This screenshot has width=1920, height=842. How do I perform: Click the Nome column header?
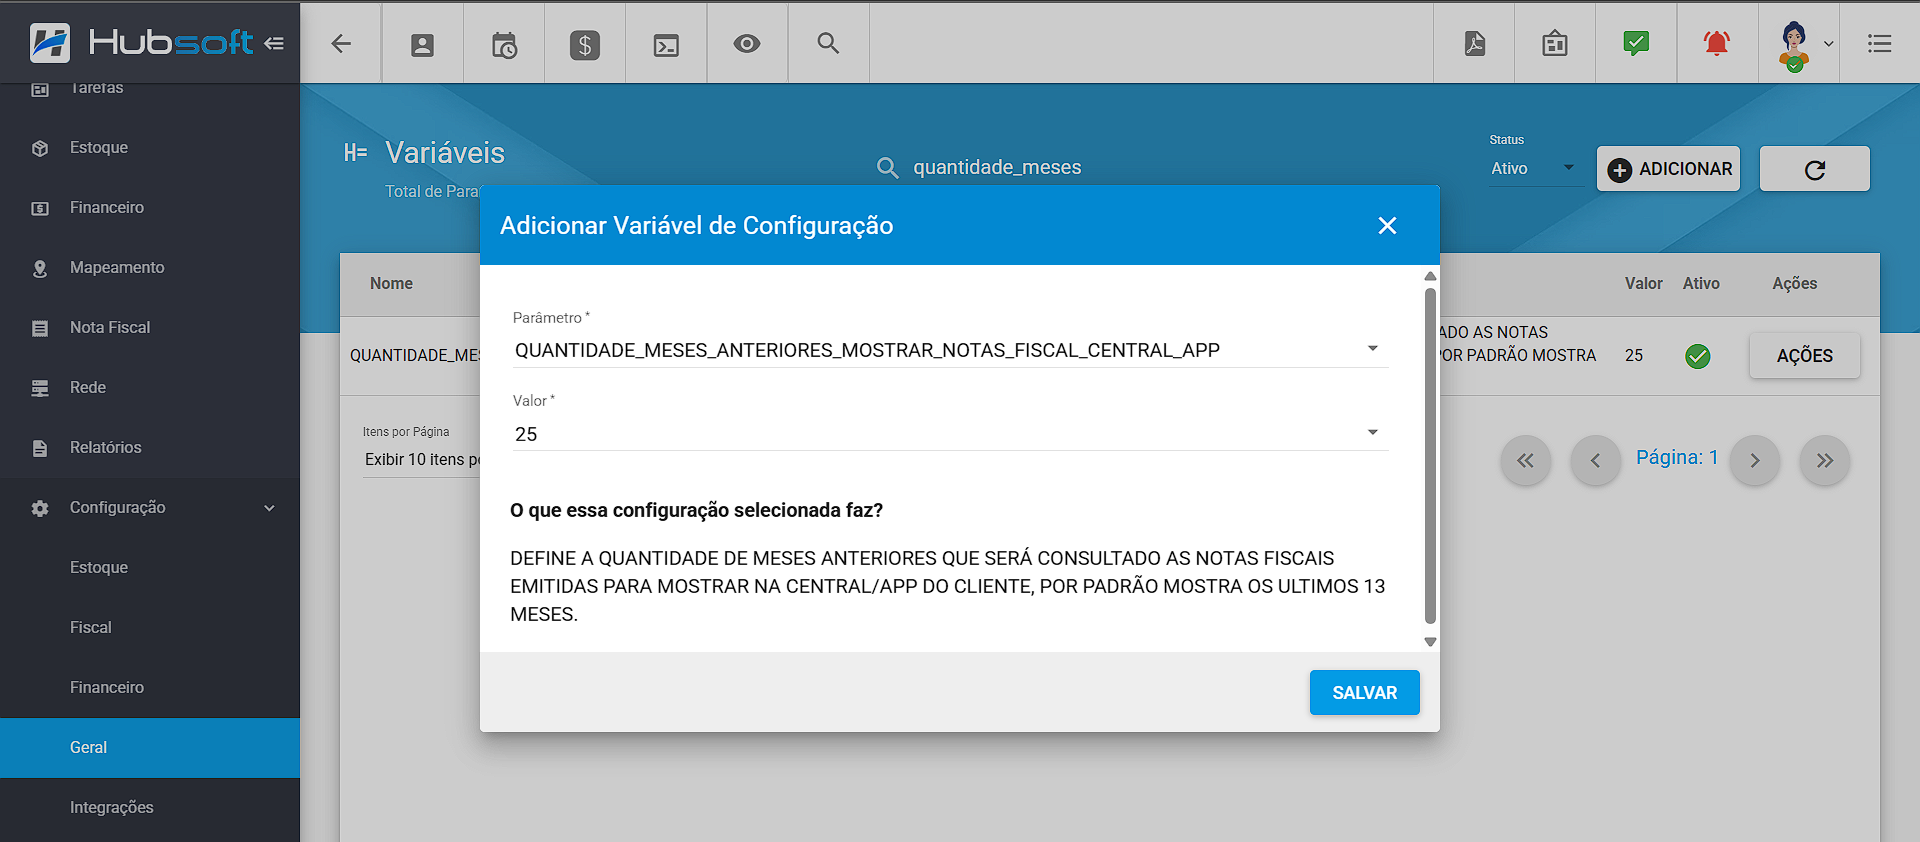pyautogui.click(x=391, y=284)
